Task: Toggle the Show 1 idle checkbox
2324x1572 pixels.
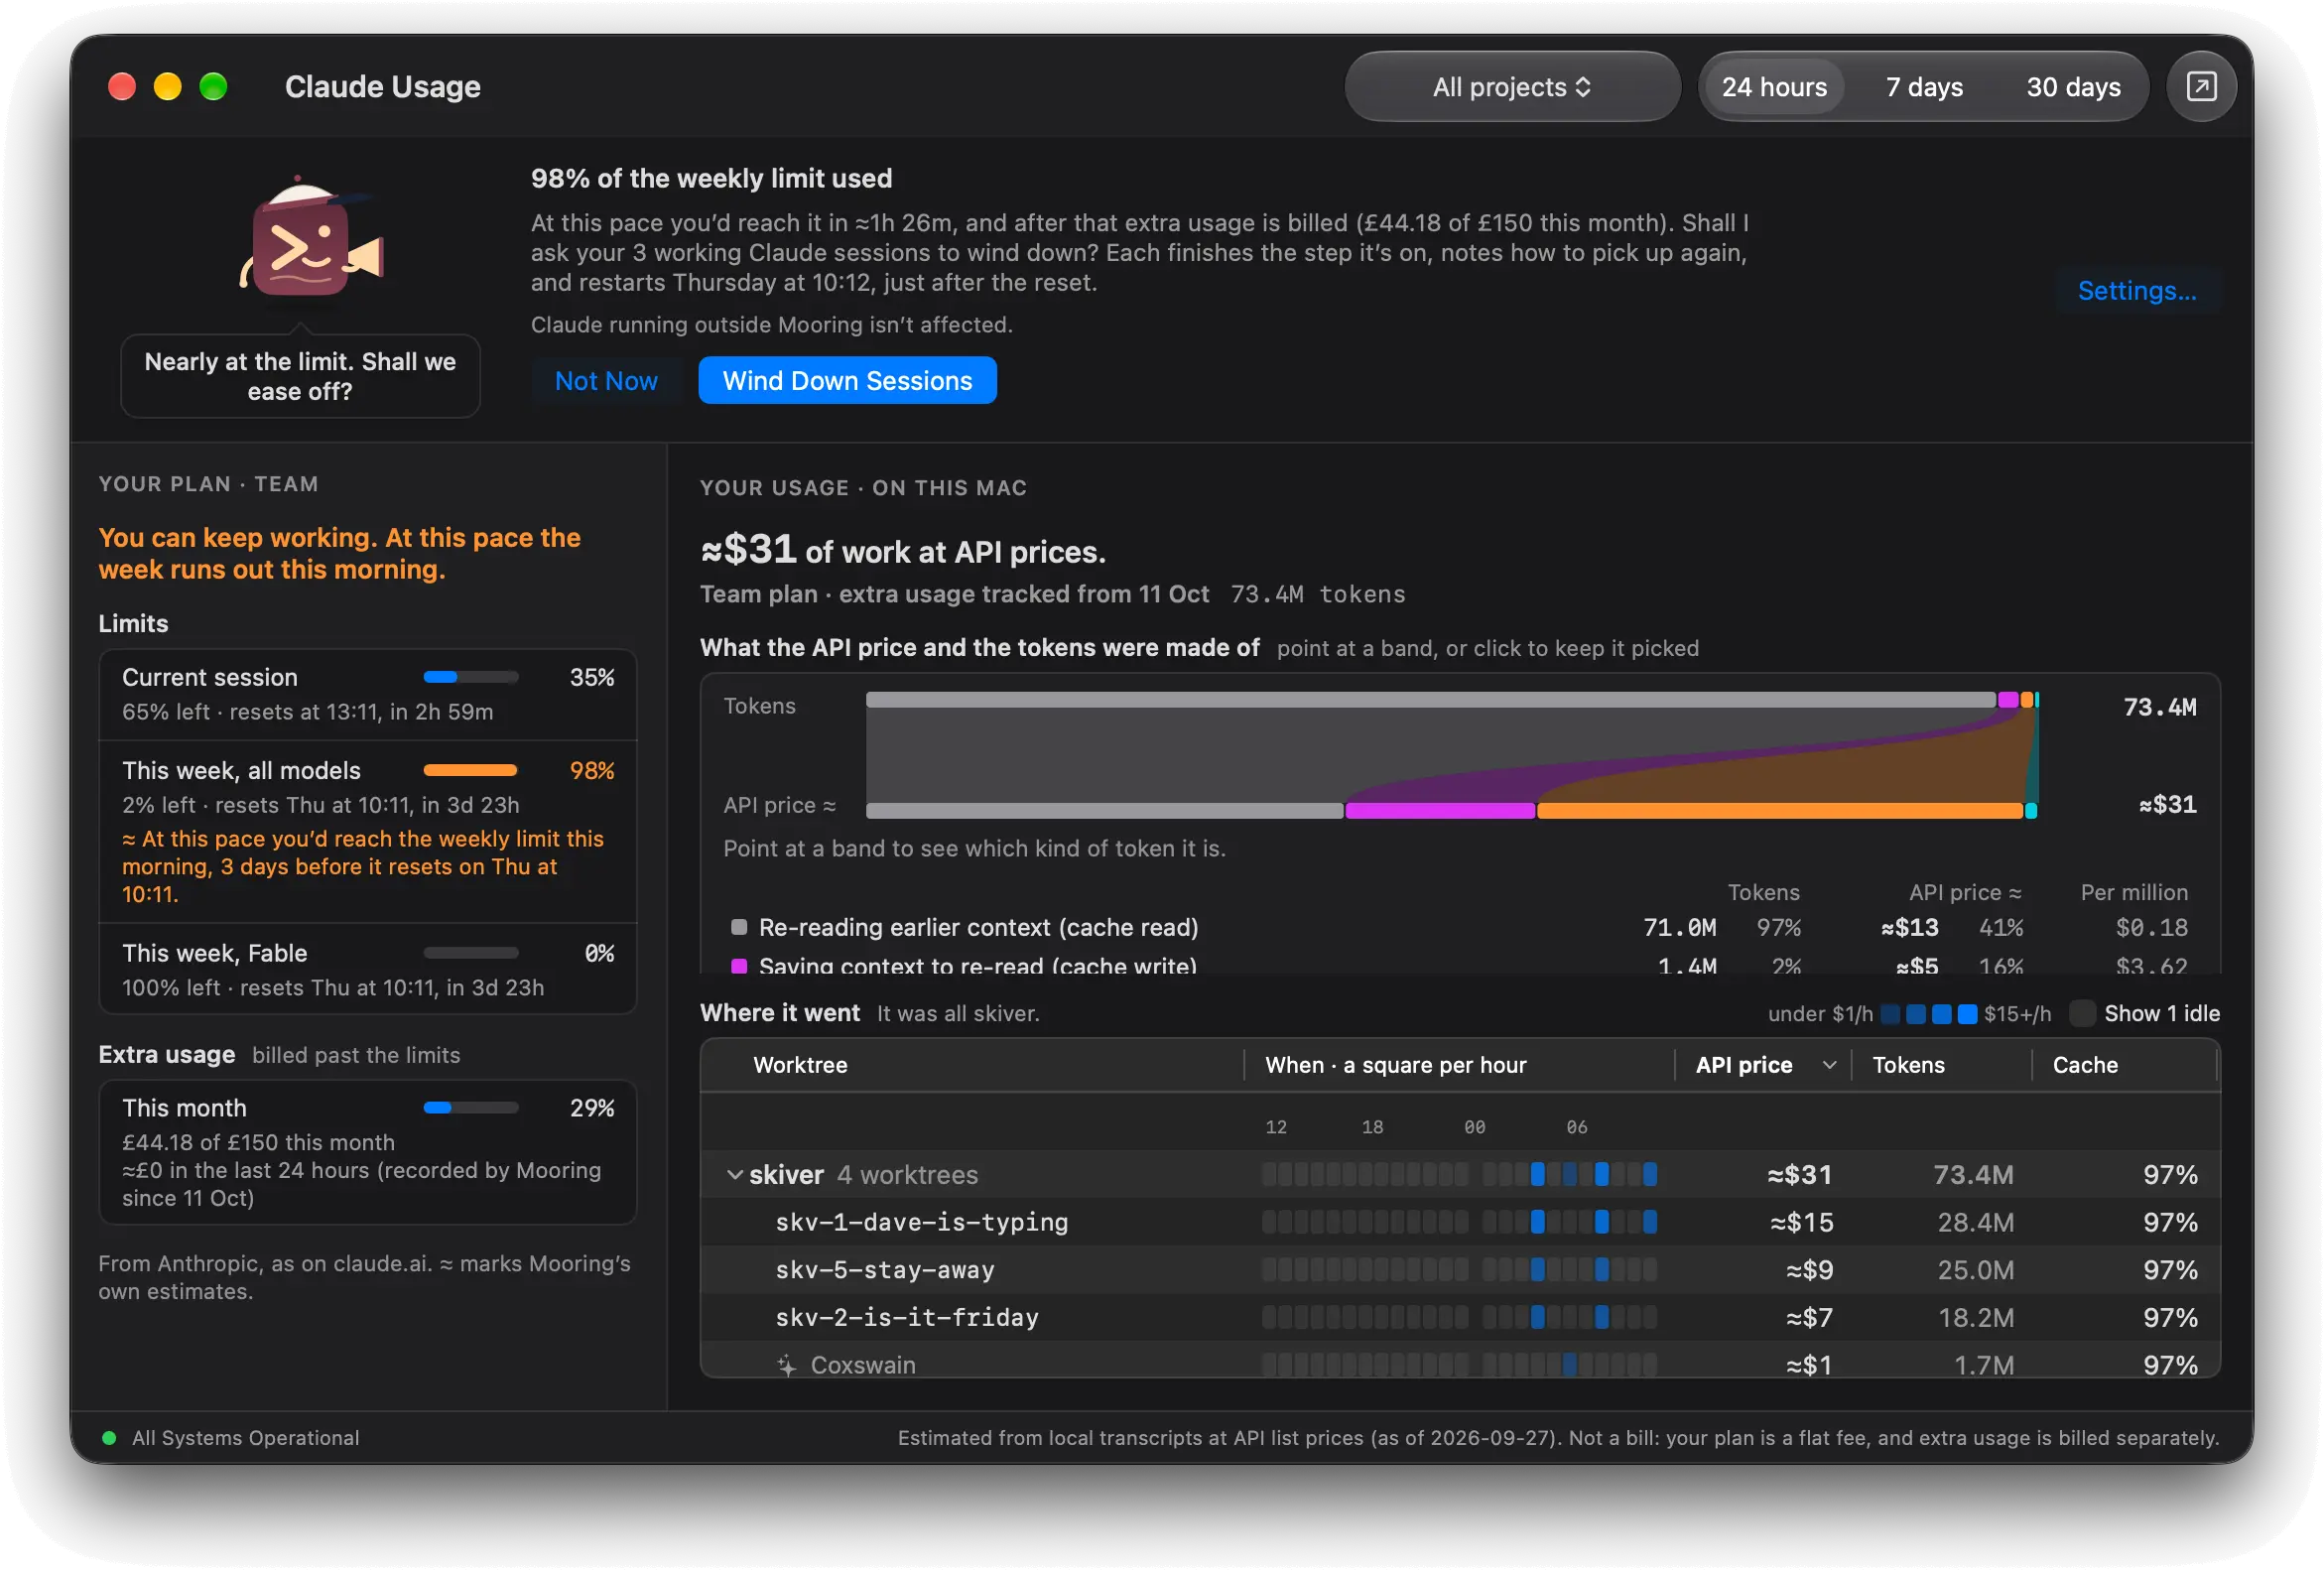Action: point(2082,1013)
